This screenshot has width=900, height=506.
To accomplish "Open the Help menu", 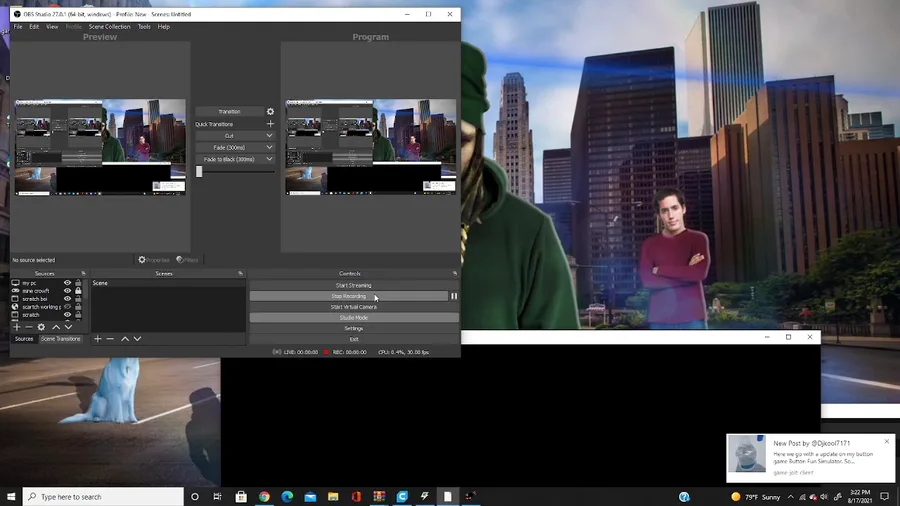I will [164, 26].
